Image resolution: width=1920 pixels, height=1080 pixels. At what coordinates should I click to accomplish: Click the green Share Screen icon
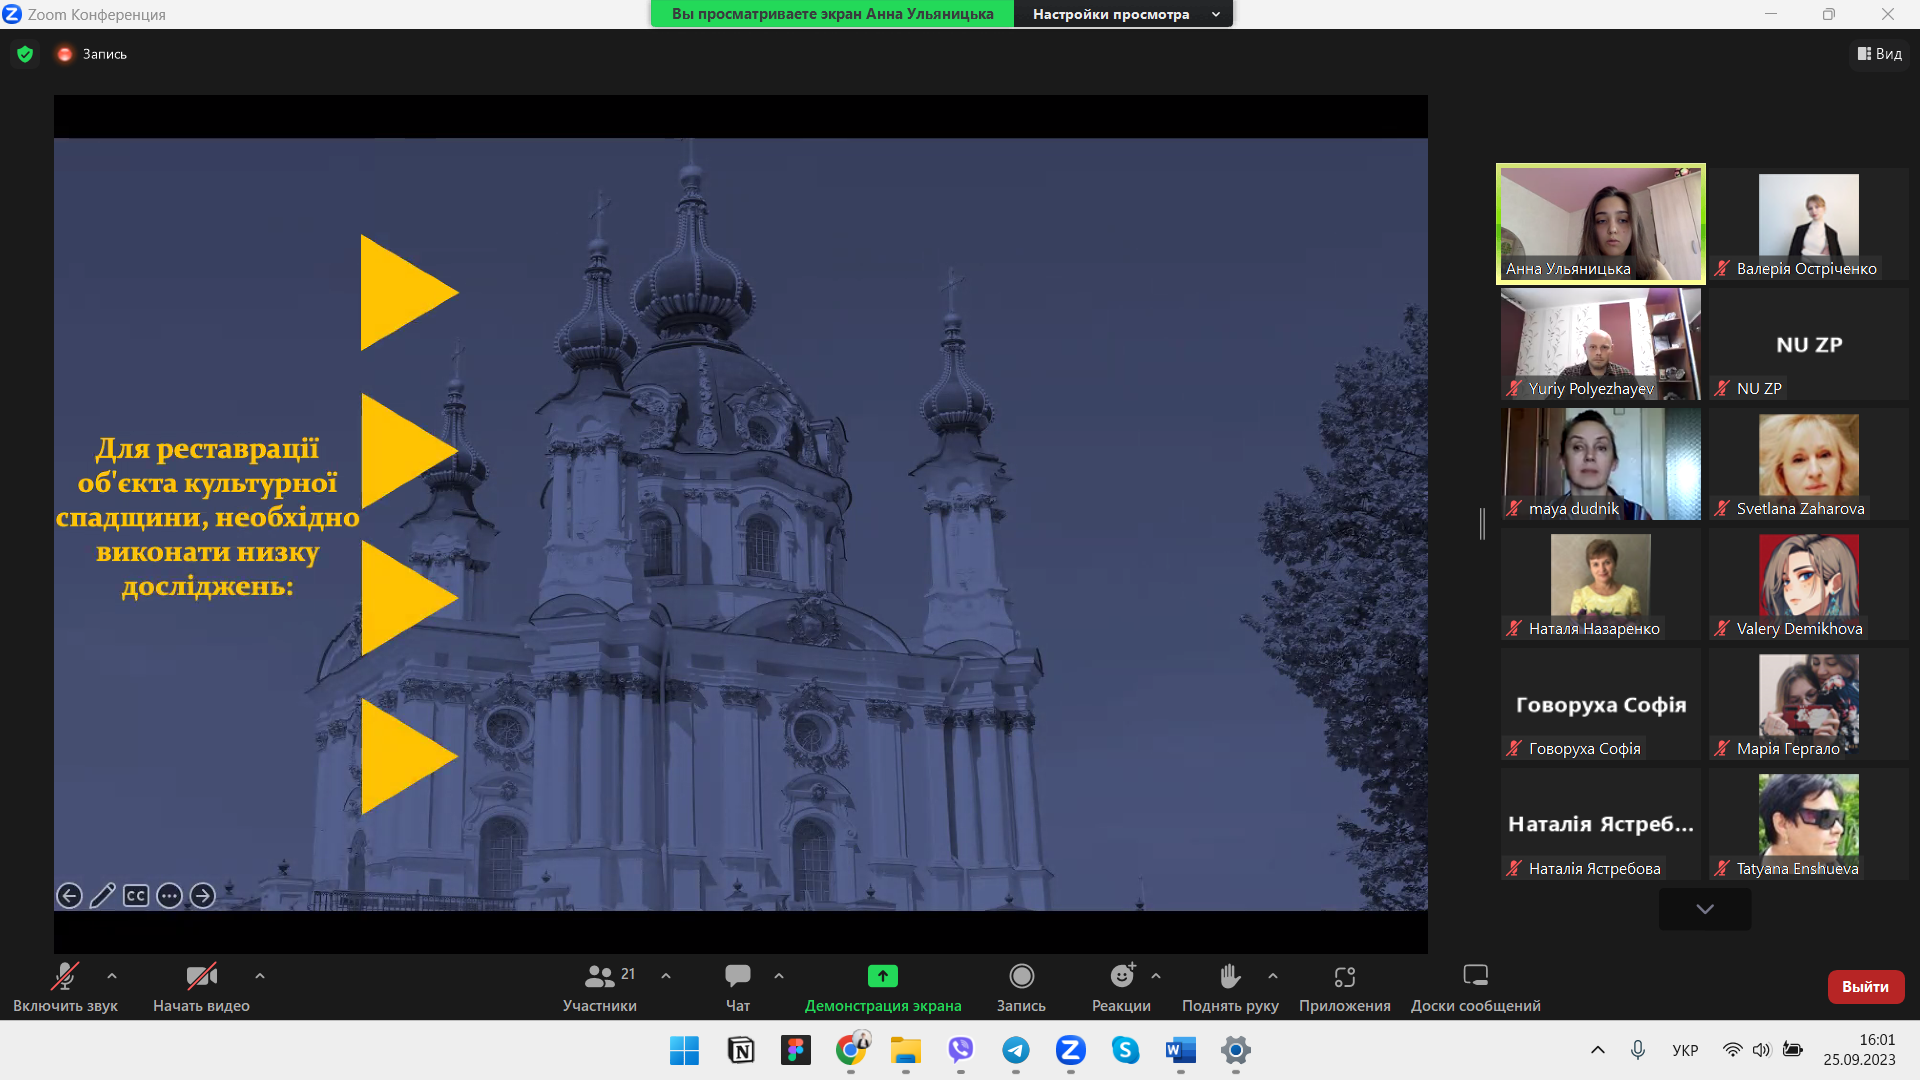click(882, 976)
